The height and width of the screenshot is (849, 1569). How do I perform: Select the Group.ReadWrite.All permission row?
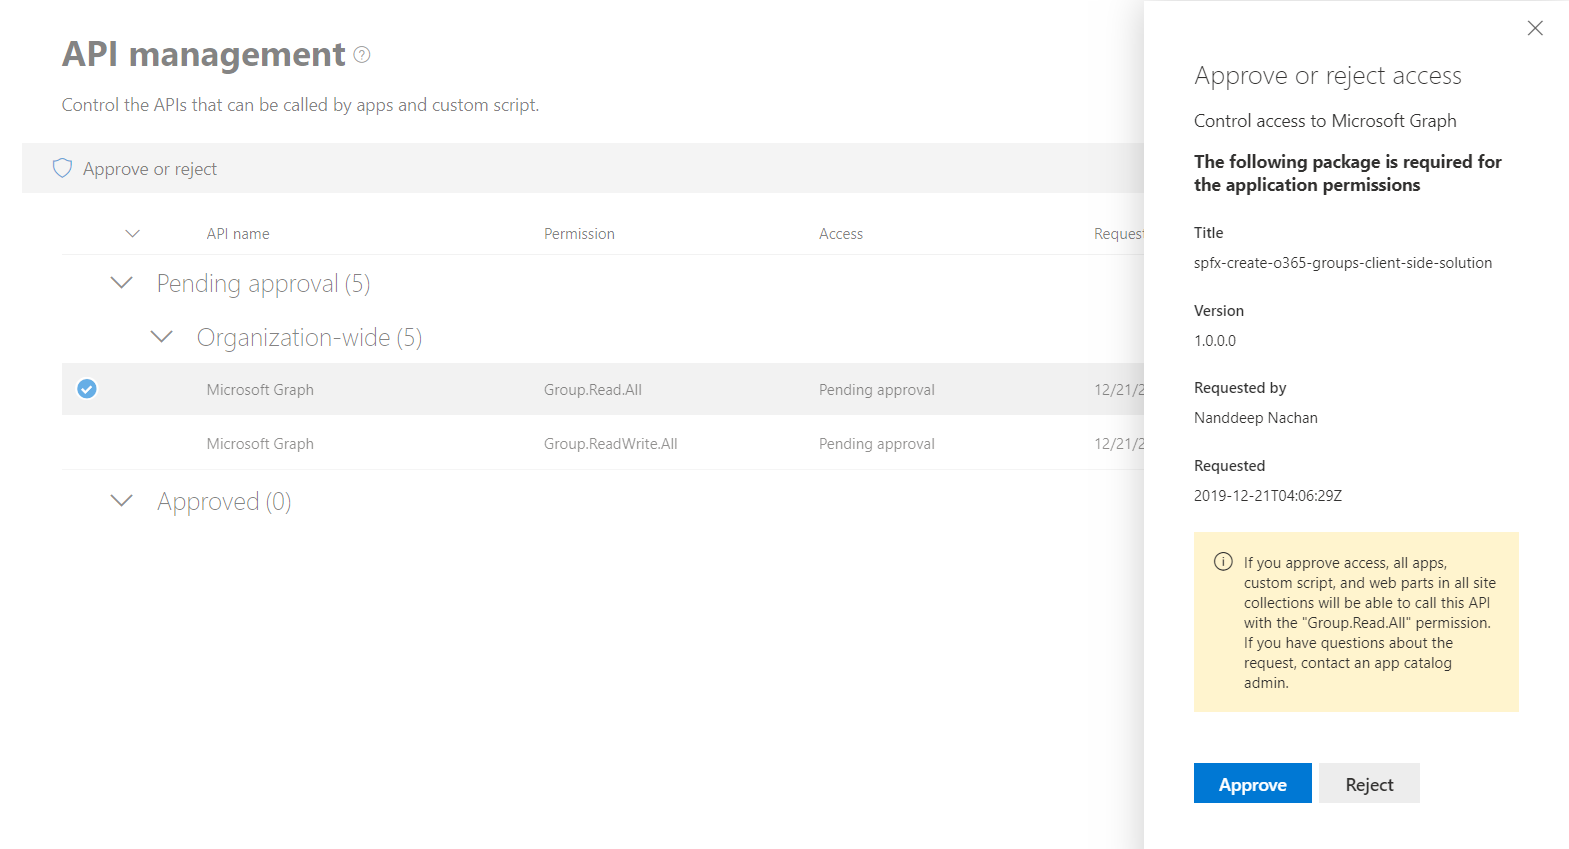click(x=610, y=444)
